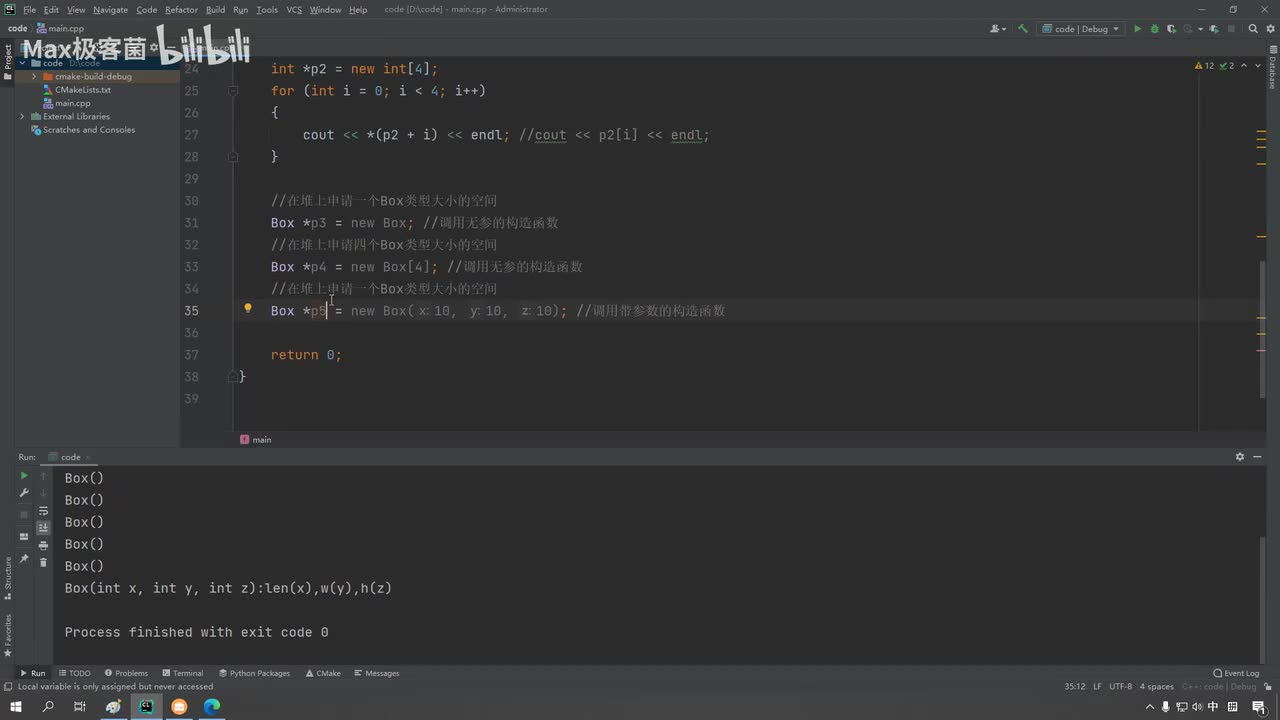Viewport: 1280px width, 720px height.
Task: Show quick-fix lightbulb on line 35
Action: [248, 309]
